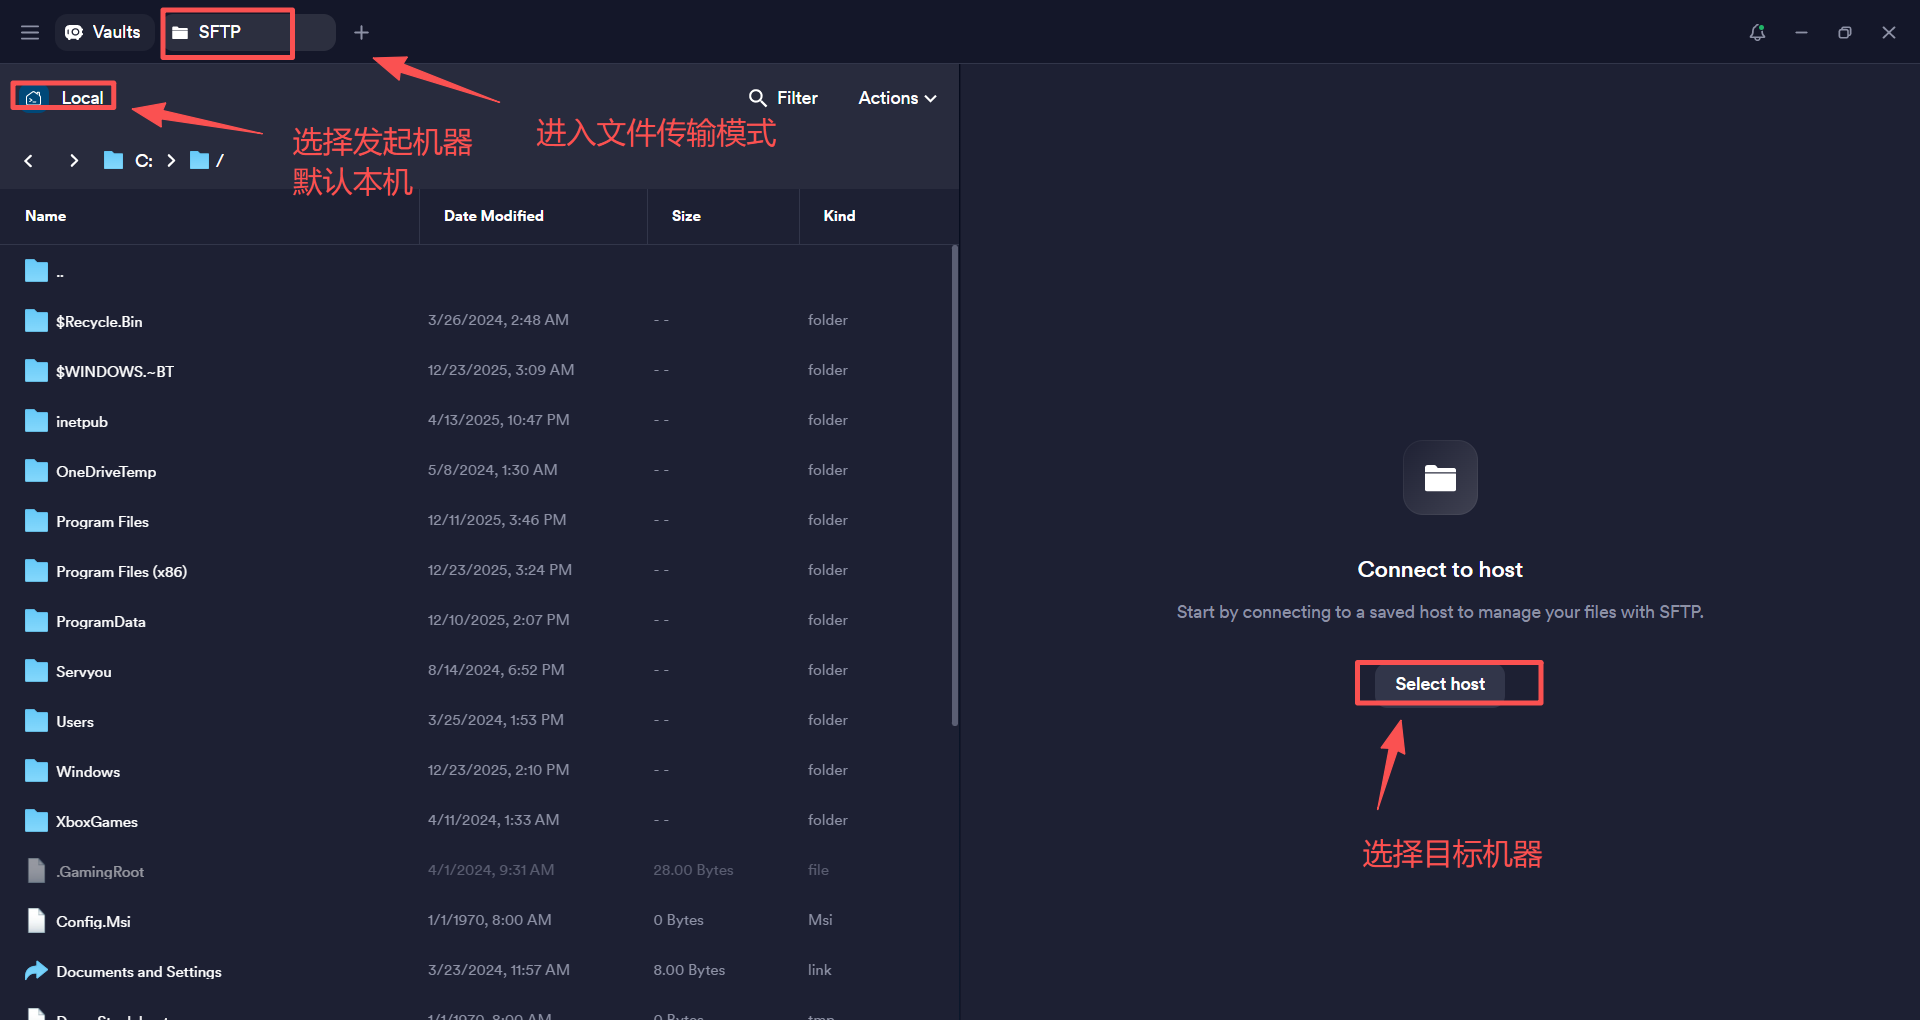Select the Program Files (x86) folder

[121, 572]
